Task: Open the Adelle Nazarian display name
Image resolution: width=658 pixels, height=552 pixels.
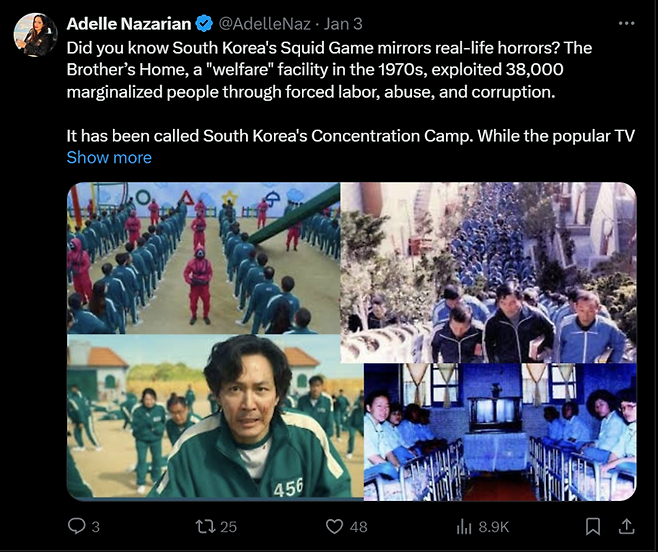Action: pyautogui.click(x=129, y=24)
